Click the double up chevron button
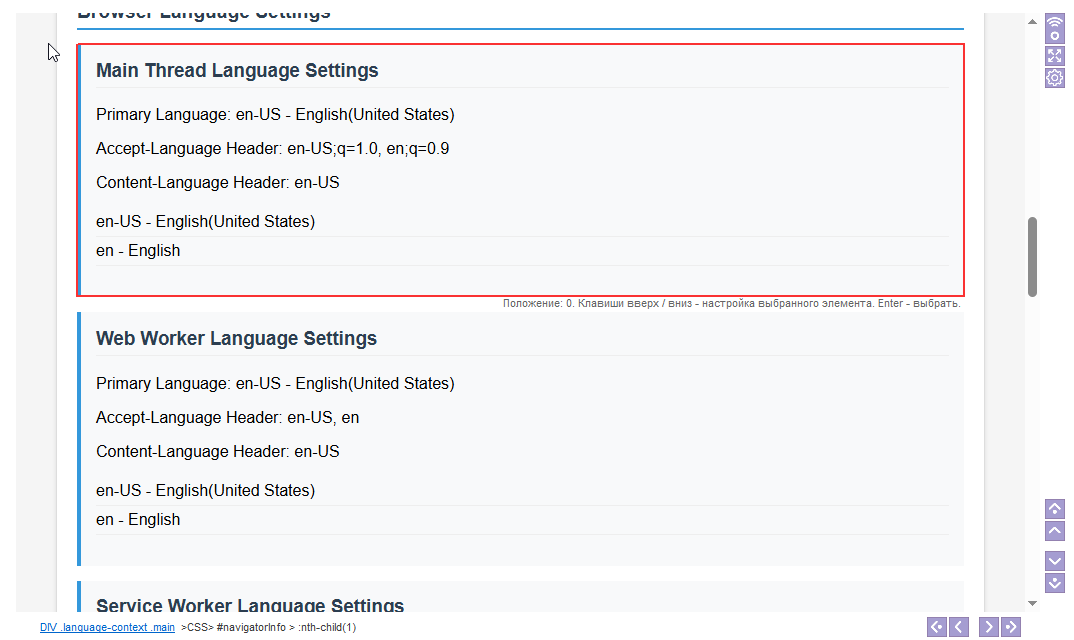This screenshot has height=640, width=1074. tap(1054, 509)
